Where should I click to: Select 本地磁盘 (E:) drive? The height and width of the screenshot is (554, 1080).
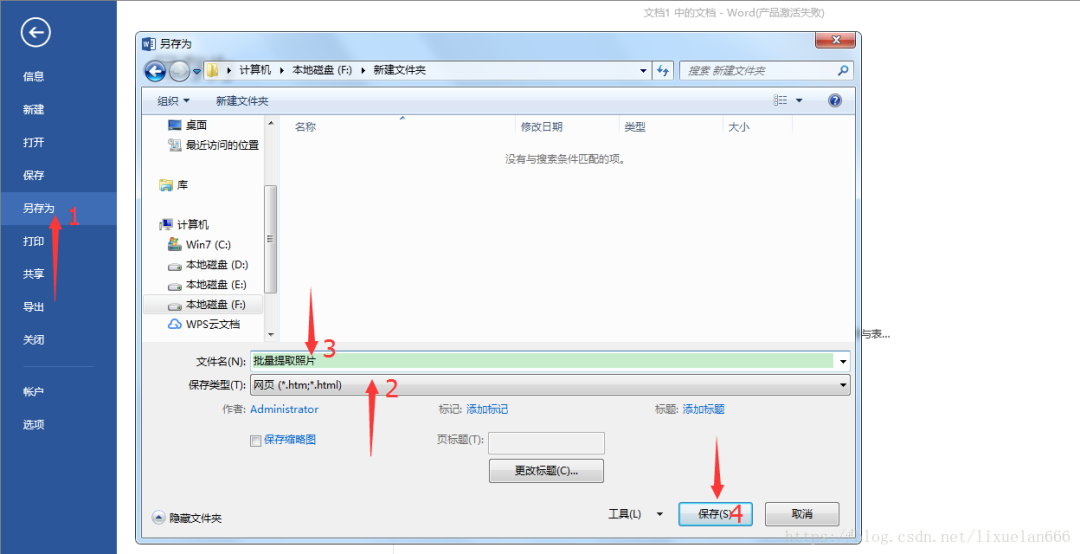(207, 285)
